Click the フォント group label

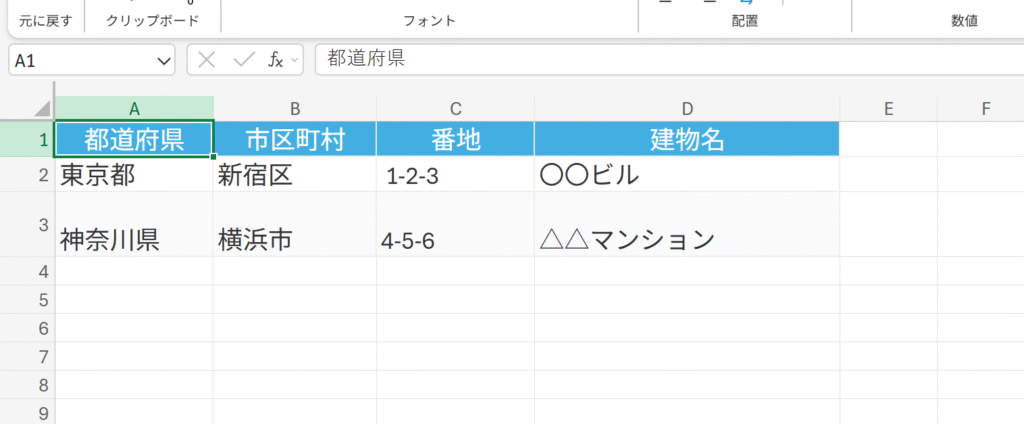pos(429,21)
